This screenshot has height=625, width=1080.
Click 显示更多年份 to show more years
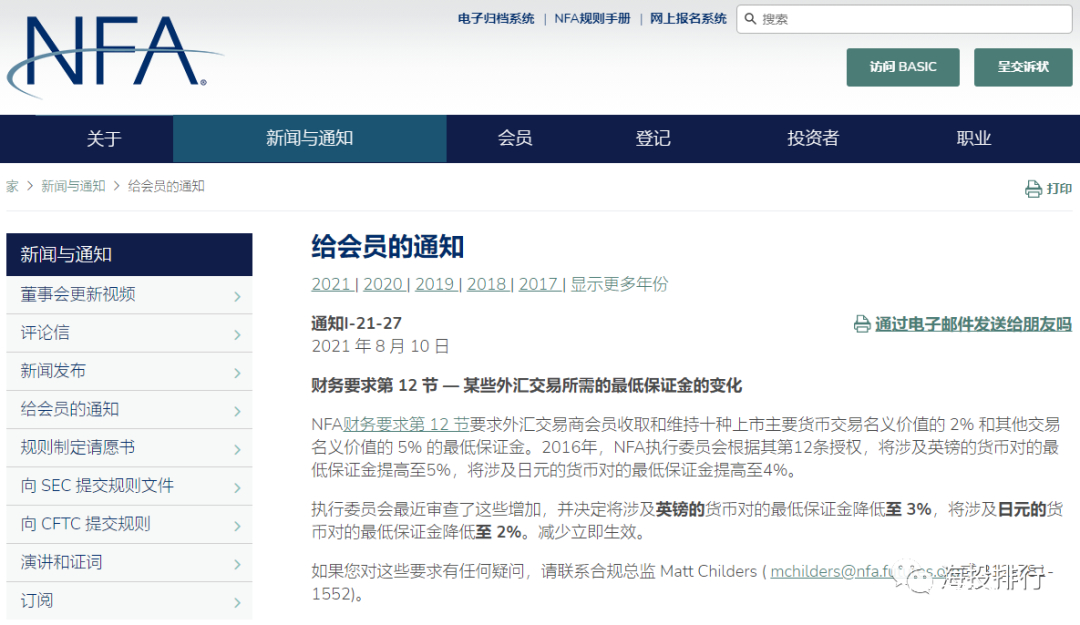point(619,284)
